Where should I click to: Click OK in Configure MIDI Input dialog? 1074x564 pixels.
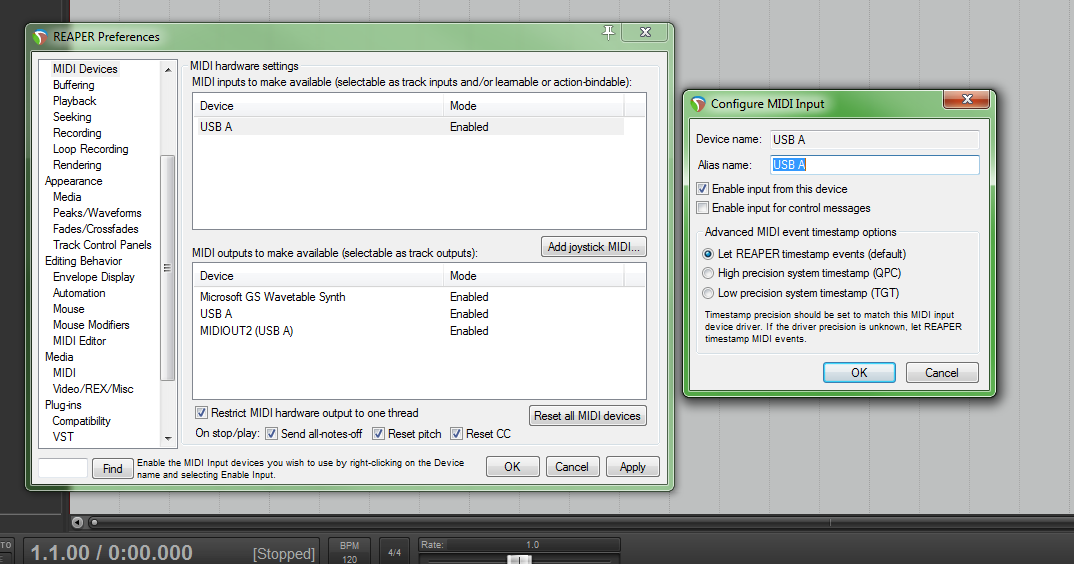pyautogui.click(x=859, y=373)
